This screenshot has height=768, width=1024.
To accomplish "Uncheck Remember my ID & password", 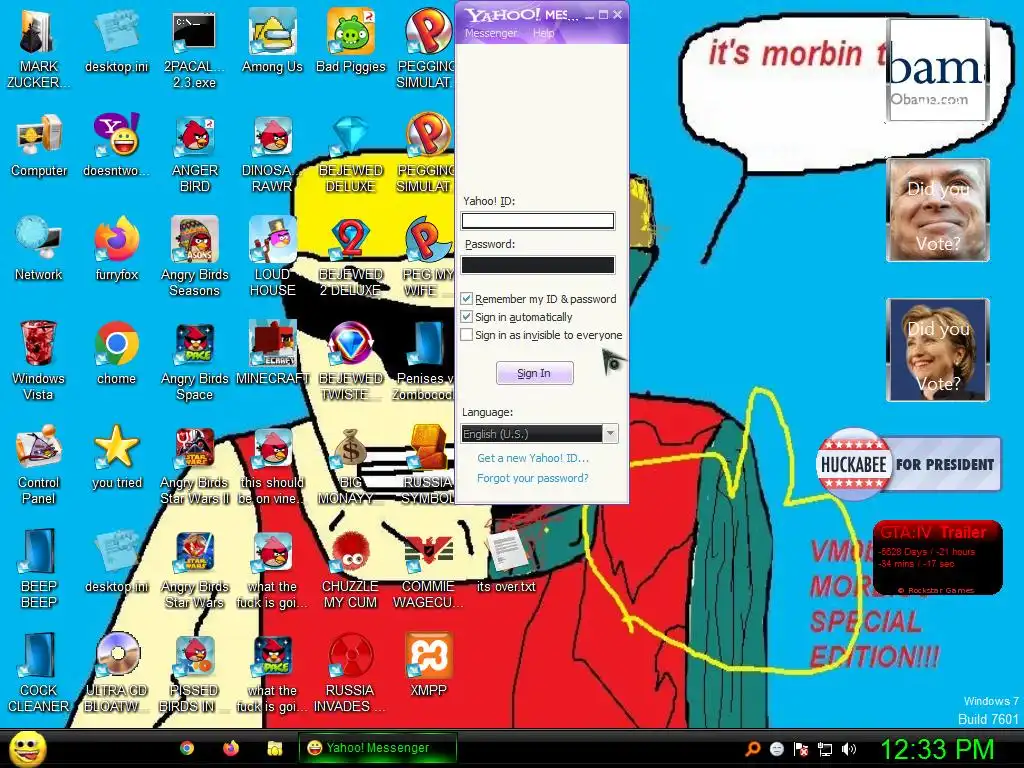I will tap(466, 298).
